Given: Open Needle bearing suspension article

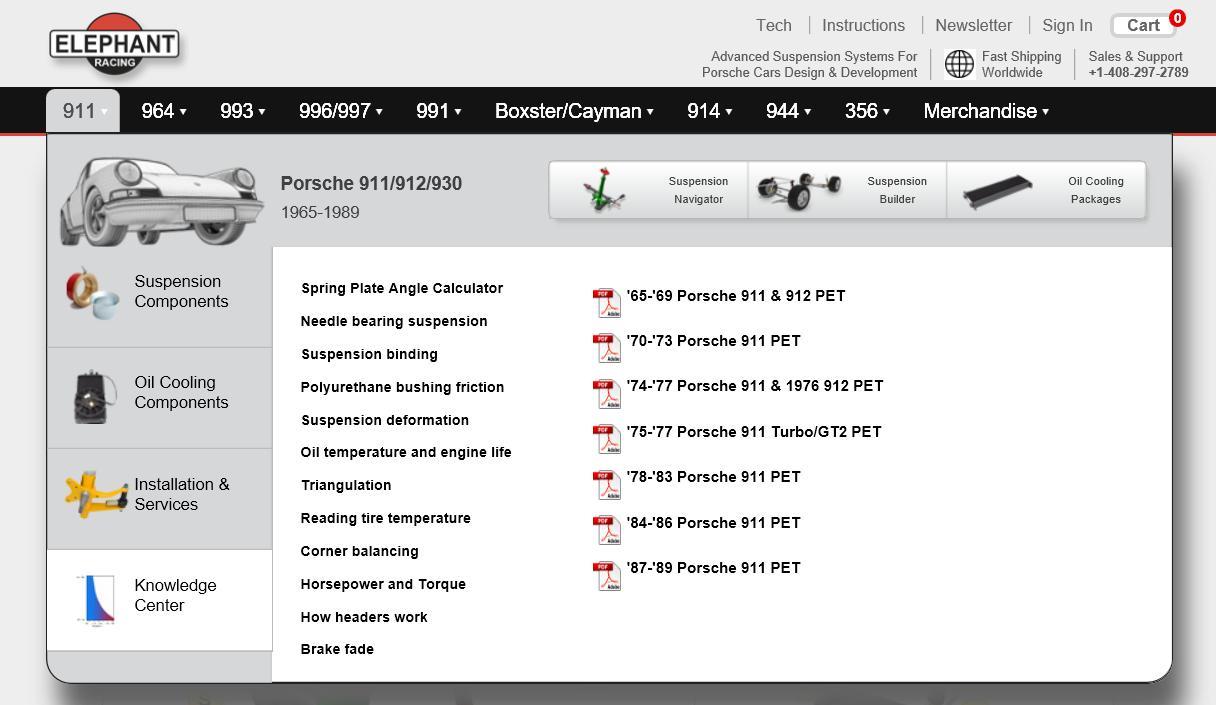Looking at the screenshot, I should tap(394, 321).
